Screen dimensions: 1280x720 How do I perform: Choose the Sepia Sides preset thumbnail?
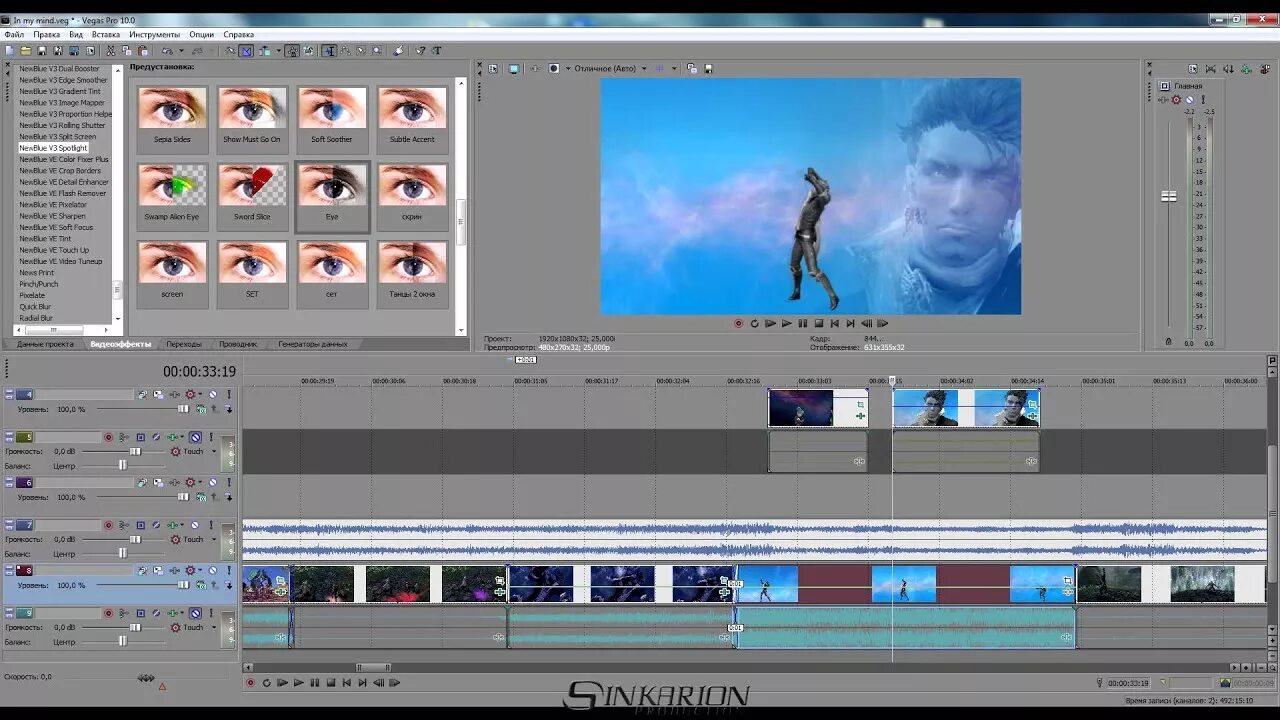pyautogui.click(x=173, y=117)
